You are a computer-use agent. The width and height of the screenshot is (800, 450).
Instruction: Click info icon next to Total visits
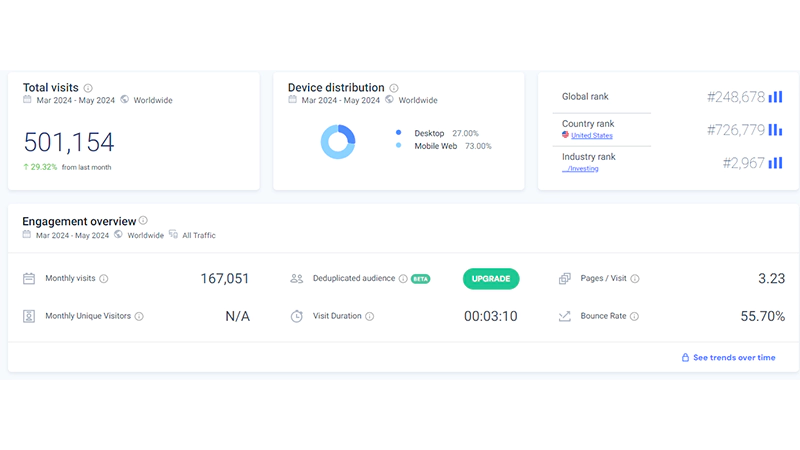coord(88,88)
